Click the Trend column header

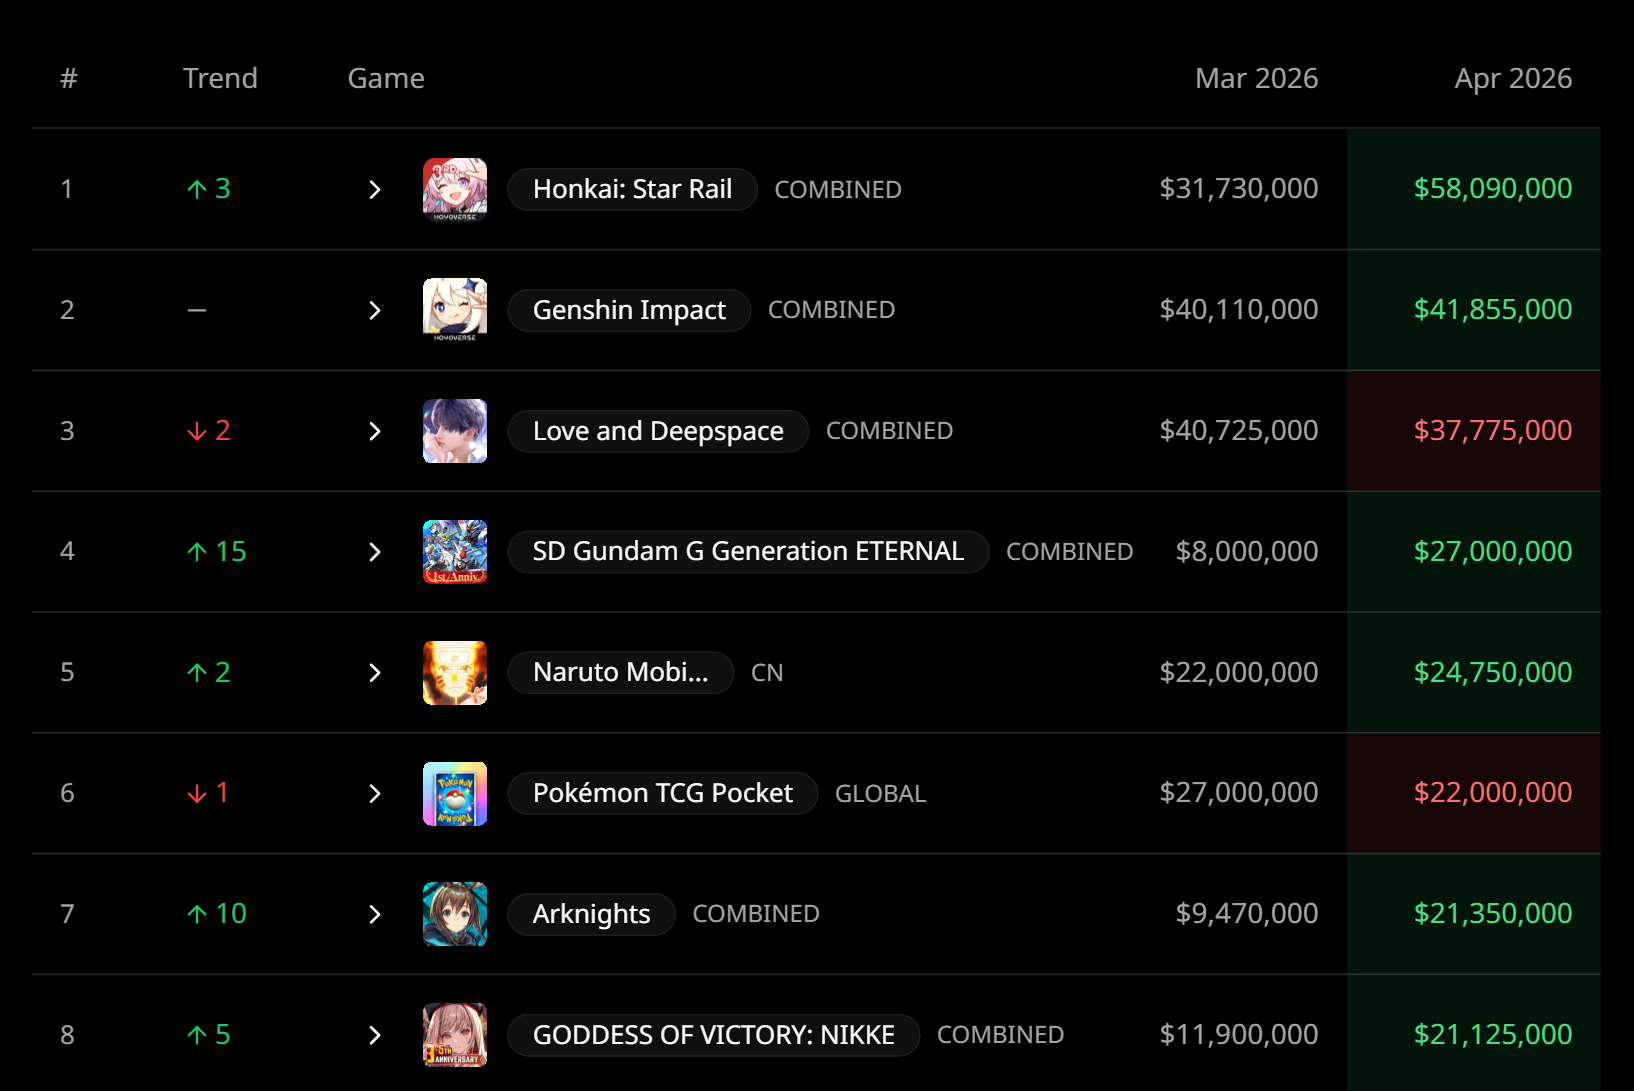220,78
